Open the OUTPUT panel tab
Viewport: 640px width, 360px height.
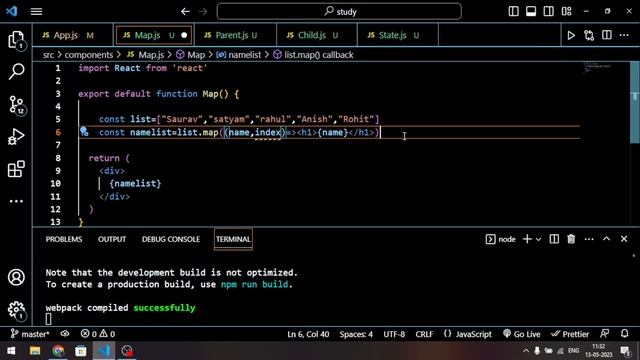click(112, 239)
